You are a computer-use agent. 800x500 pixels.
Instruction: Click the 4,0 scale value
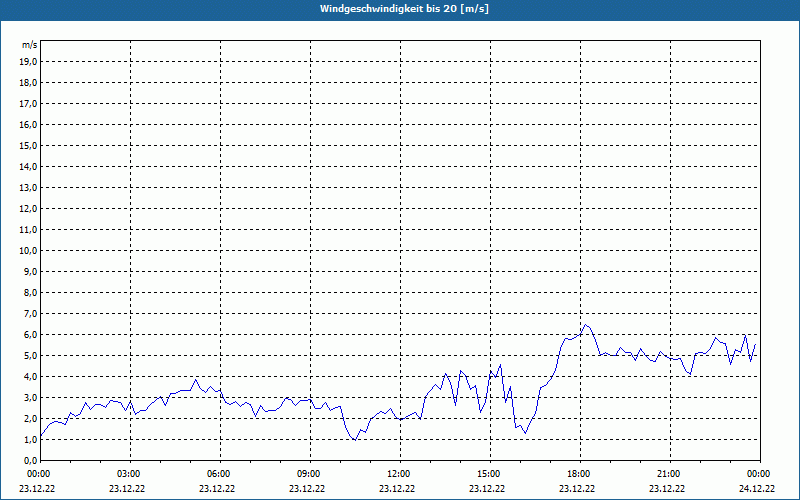click(x=30, y=377)
